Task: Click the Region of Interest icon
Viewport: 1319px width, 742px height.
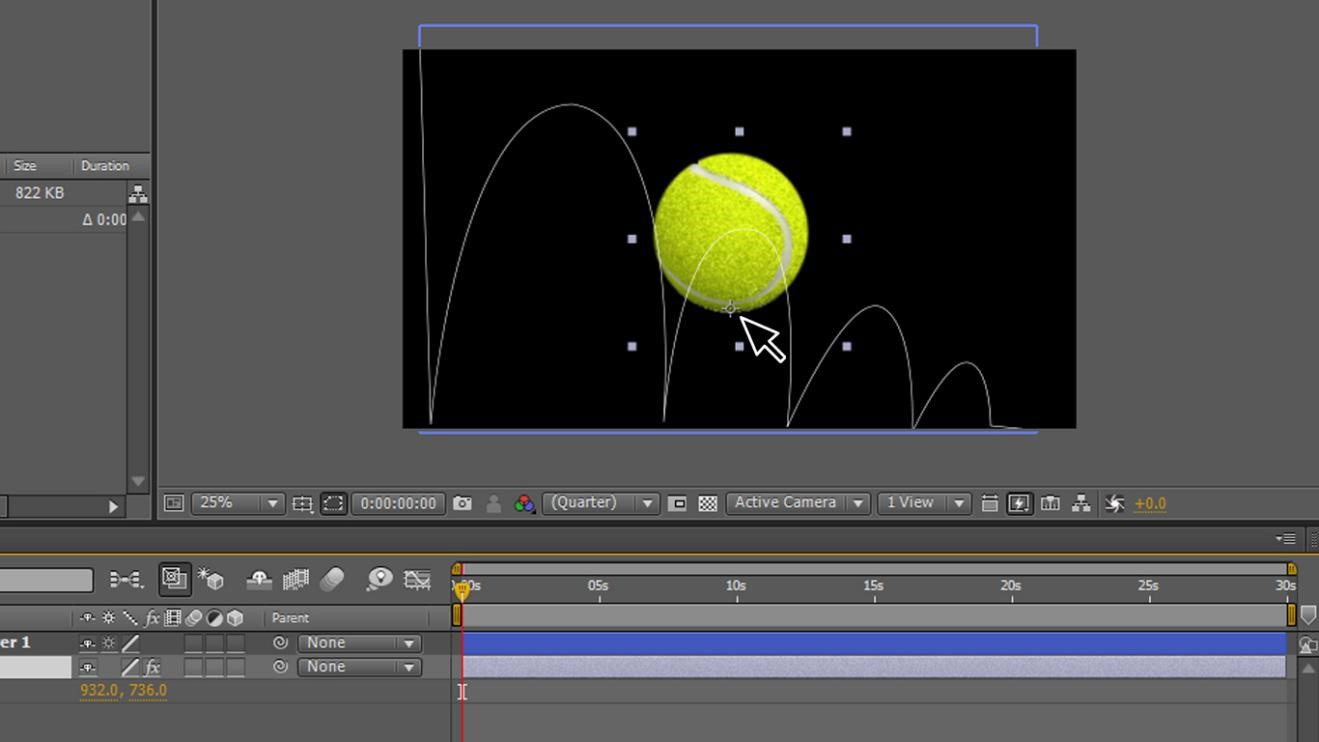Action: (677, 504)
